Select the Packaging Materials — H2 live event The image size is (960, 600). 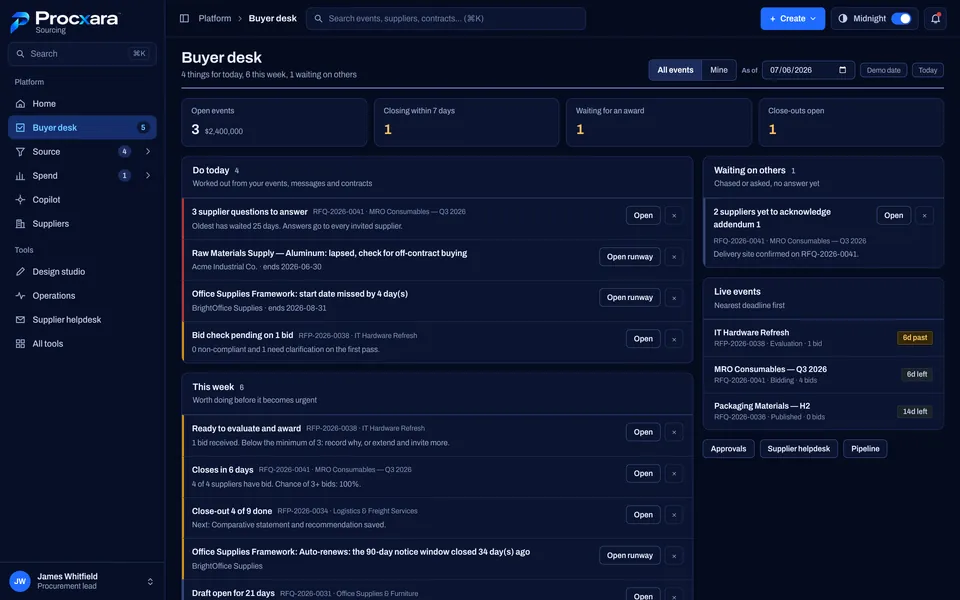pos(823,411)
